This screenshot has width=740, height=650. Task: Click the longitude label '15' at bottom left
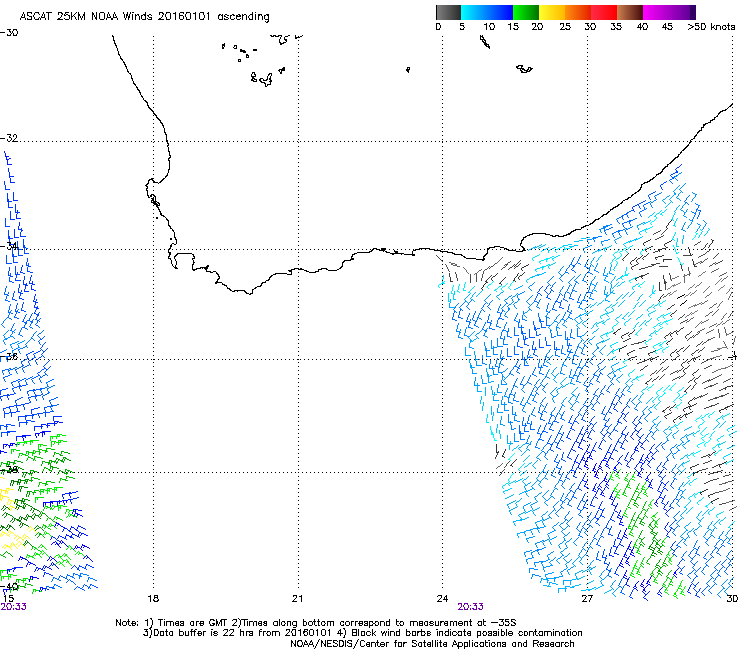(8, 599)
